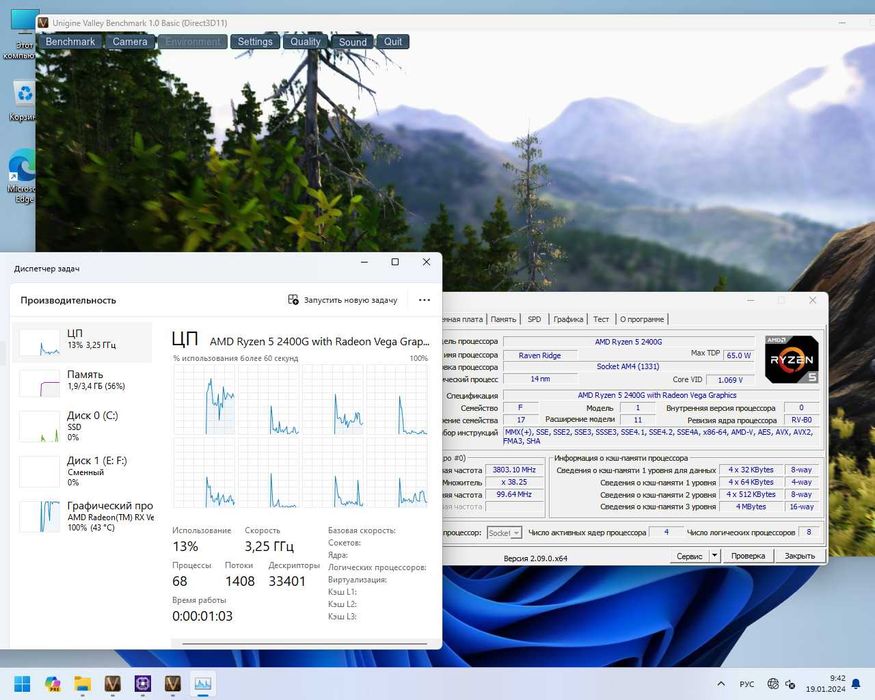Click 'Raven Ridge' code name field
This screenshot has width=875, height=700.
(x=540, y=356)
